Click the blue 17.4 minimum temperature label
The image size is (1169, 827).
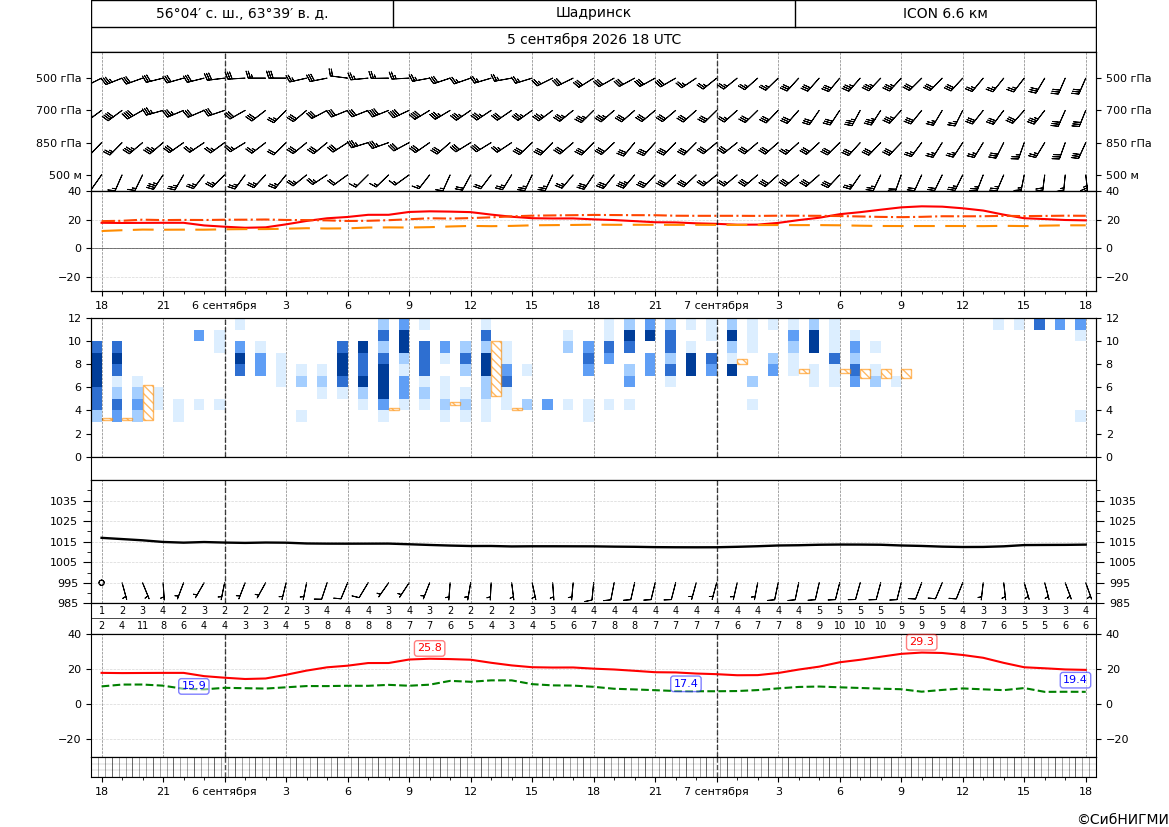click(x=686, y=683)
